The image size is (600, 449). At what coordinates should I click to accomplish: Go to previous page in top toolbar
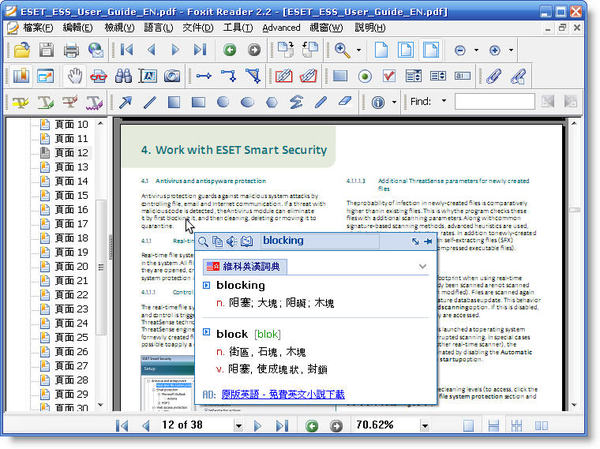pyautogui.click(x=152, y=50)
